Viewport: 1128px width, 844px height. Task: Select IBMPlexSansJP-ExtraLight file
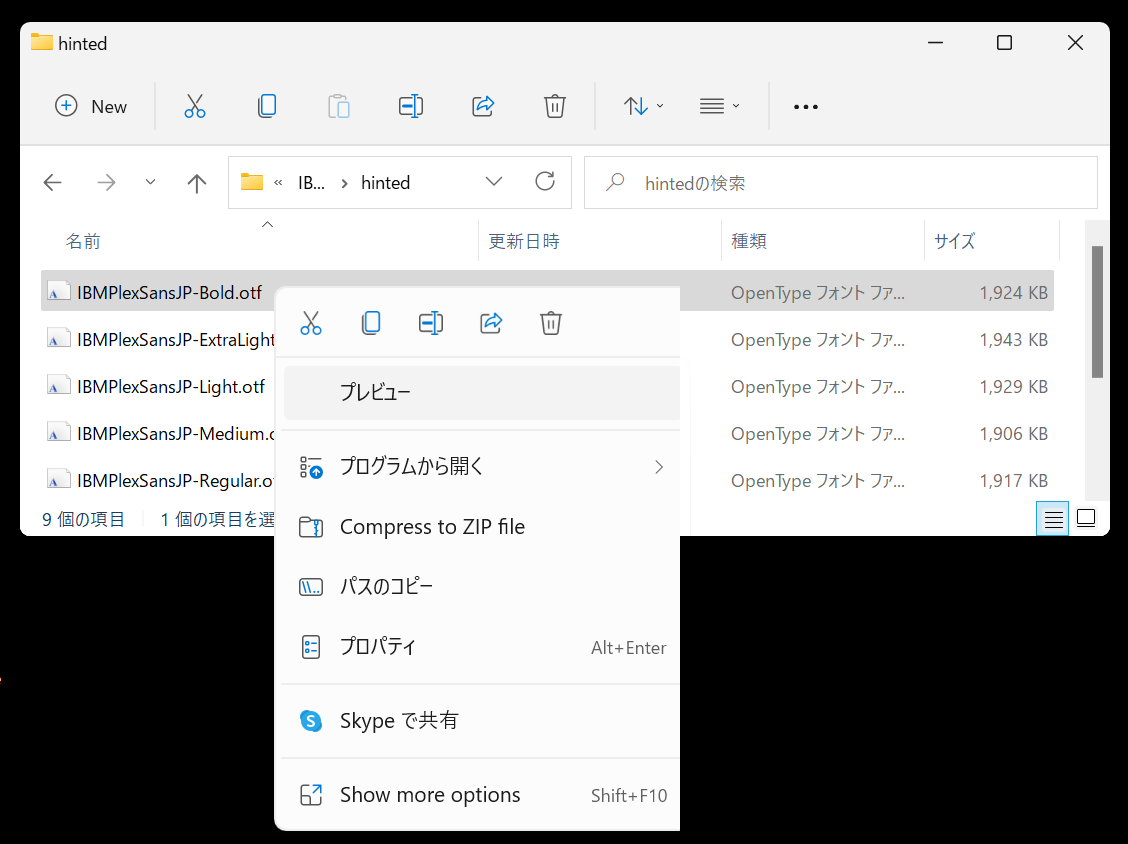click(176, 340)
